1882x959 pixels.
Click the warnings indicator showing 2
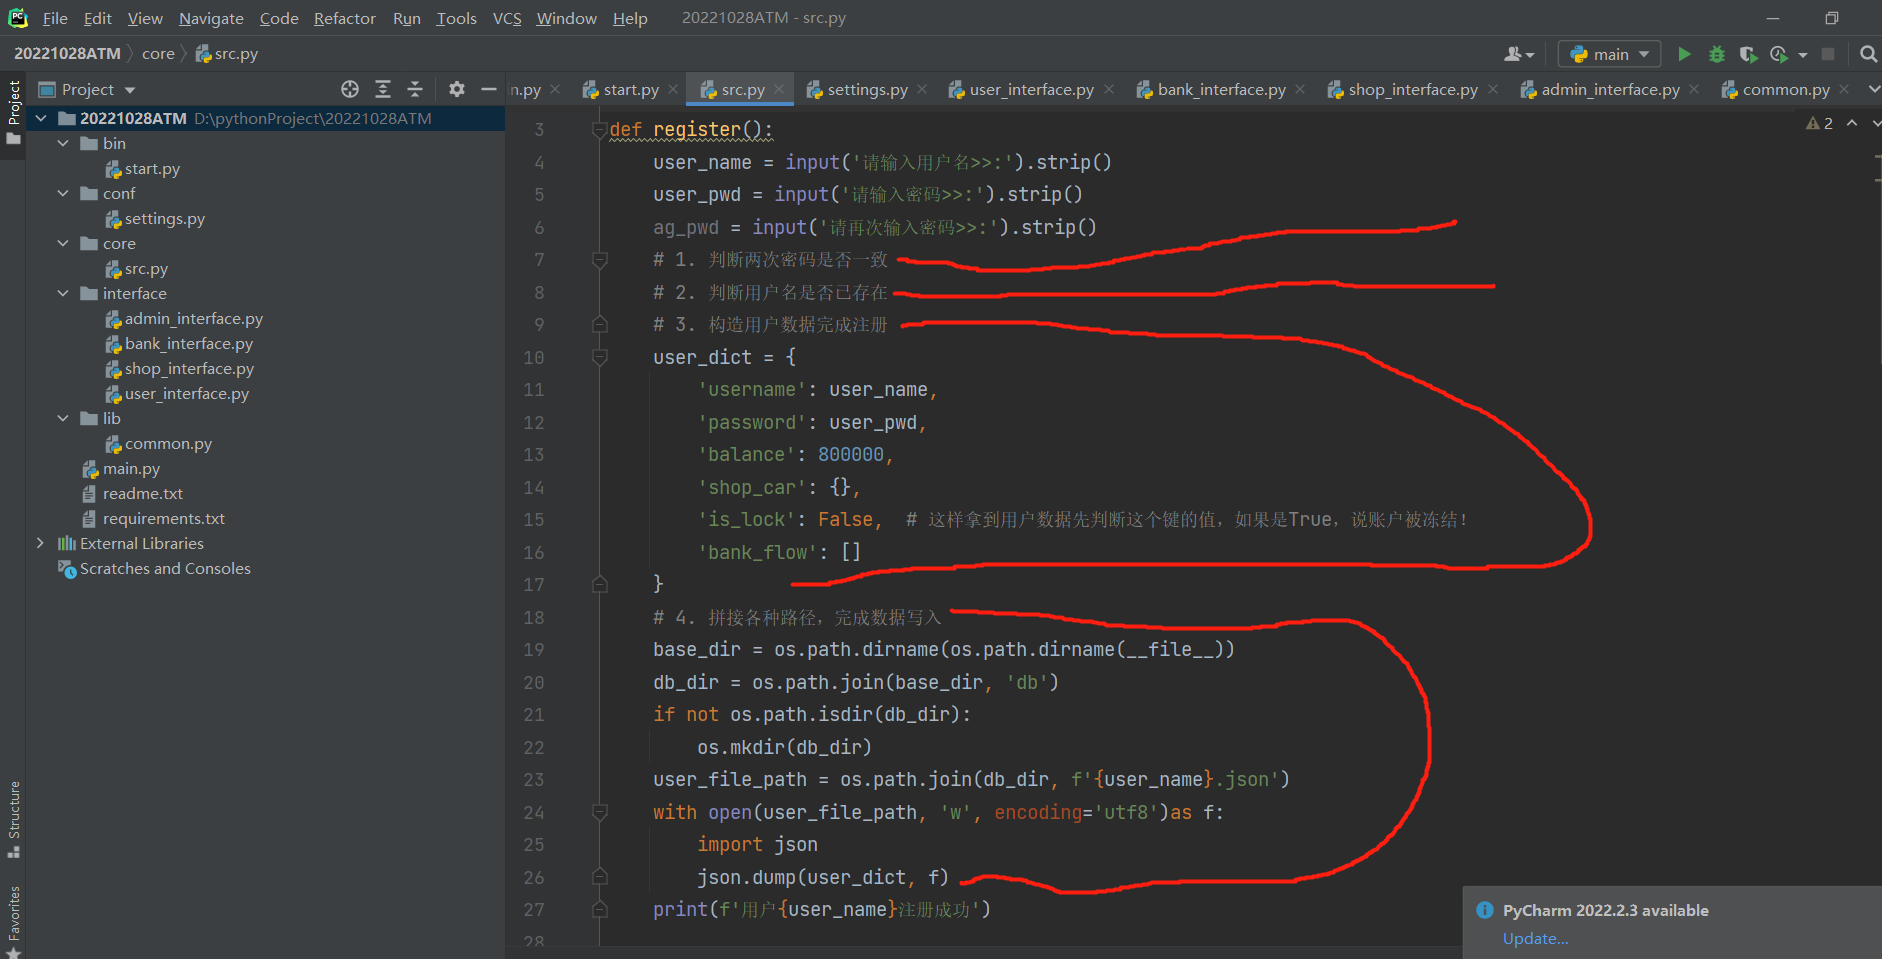coord(1819,123)
